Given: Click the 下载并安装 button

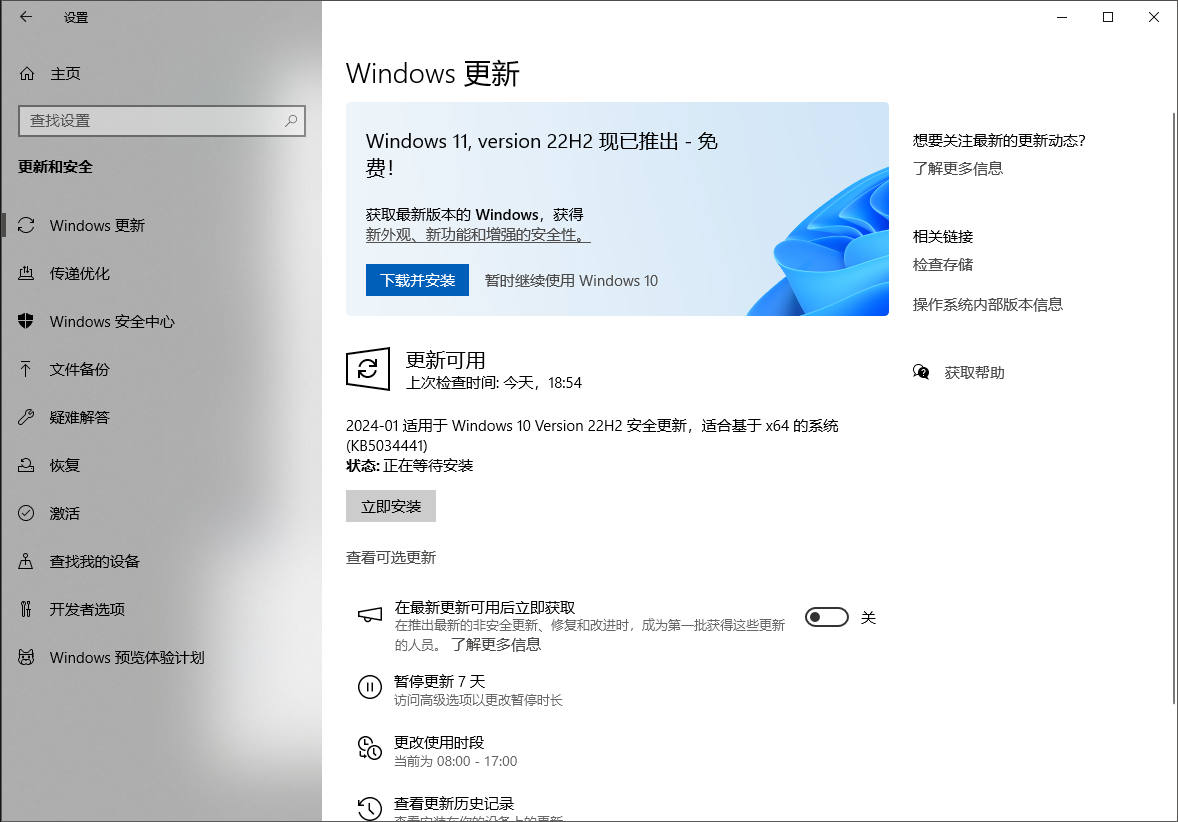Looking at the screenshot, I should 417,281.
